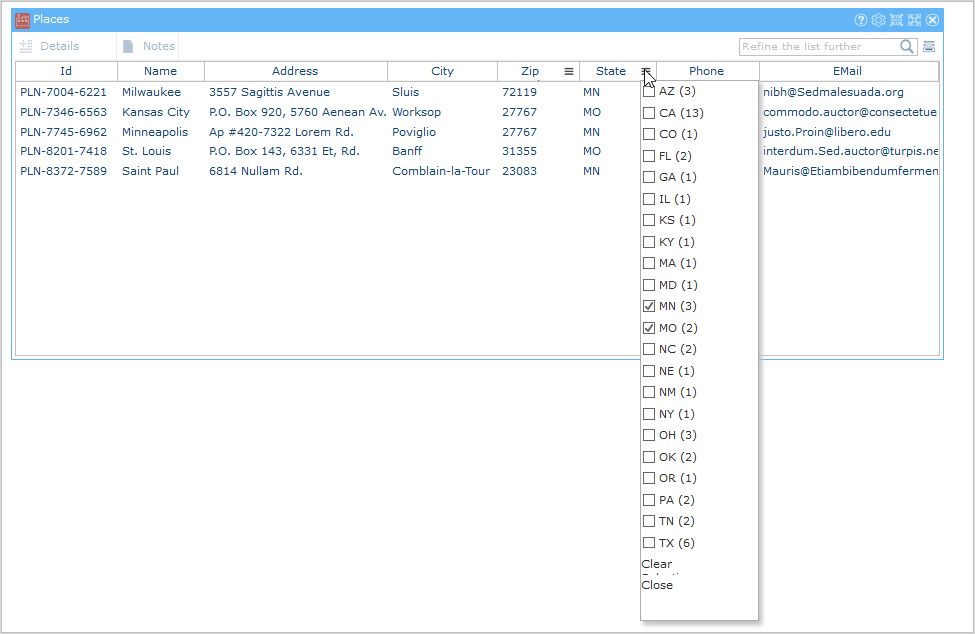
Task: Click the zip value 72119
Action: tap(519, 92)
